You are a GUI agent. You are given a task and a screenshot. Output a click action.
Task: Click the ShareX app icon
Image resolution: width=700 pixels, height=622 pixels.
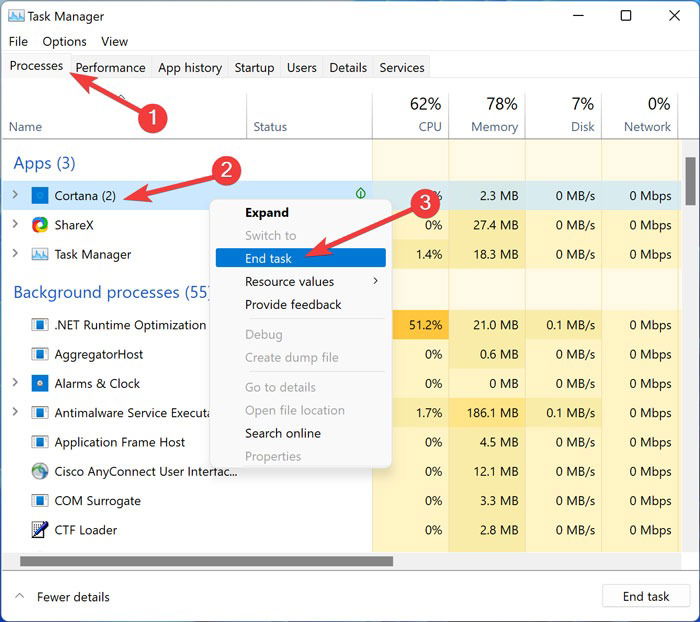click(40, 225)
